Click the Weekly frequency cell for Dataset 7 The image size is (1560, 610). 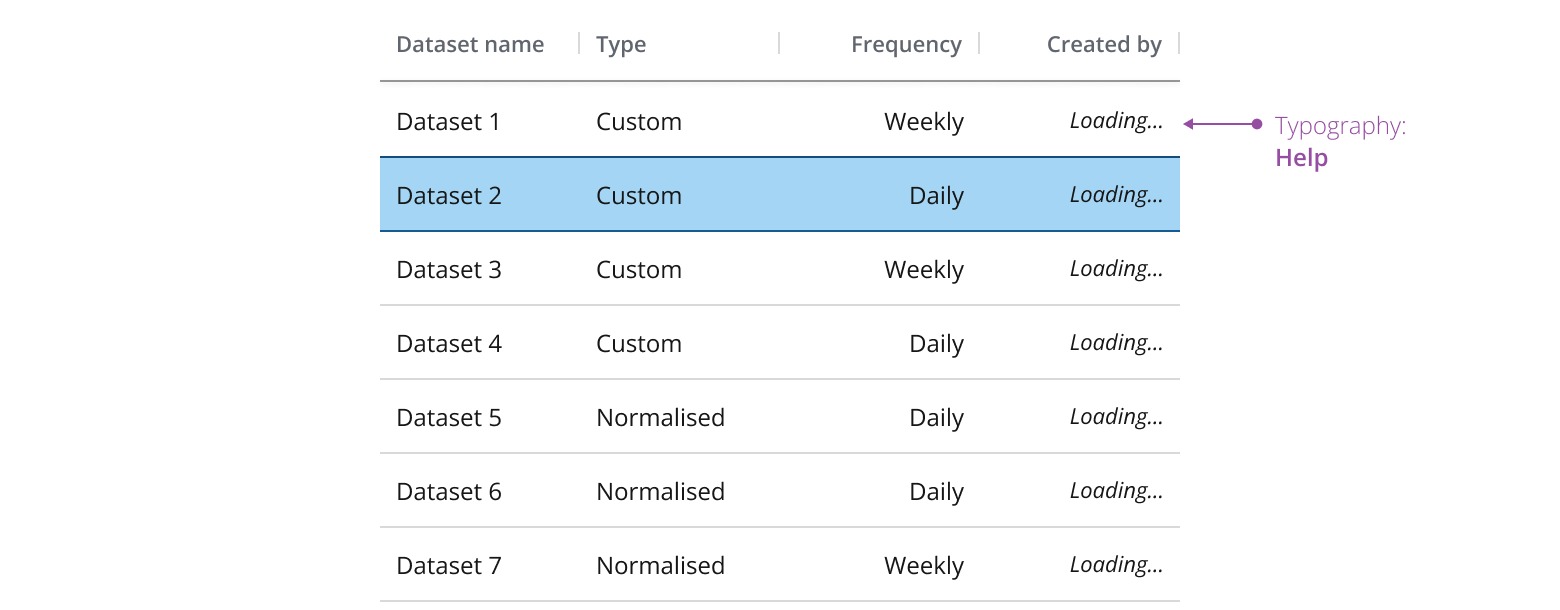923,565
